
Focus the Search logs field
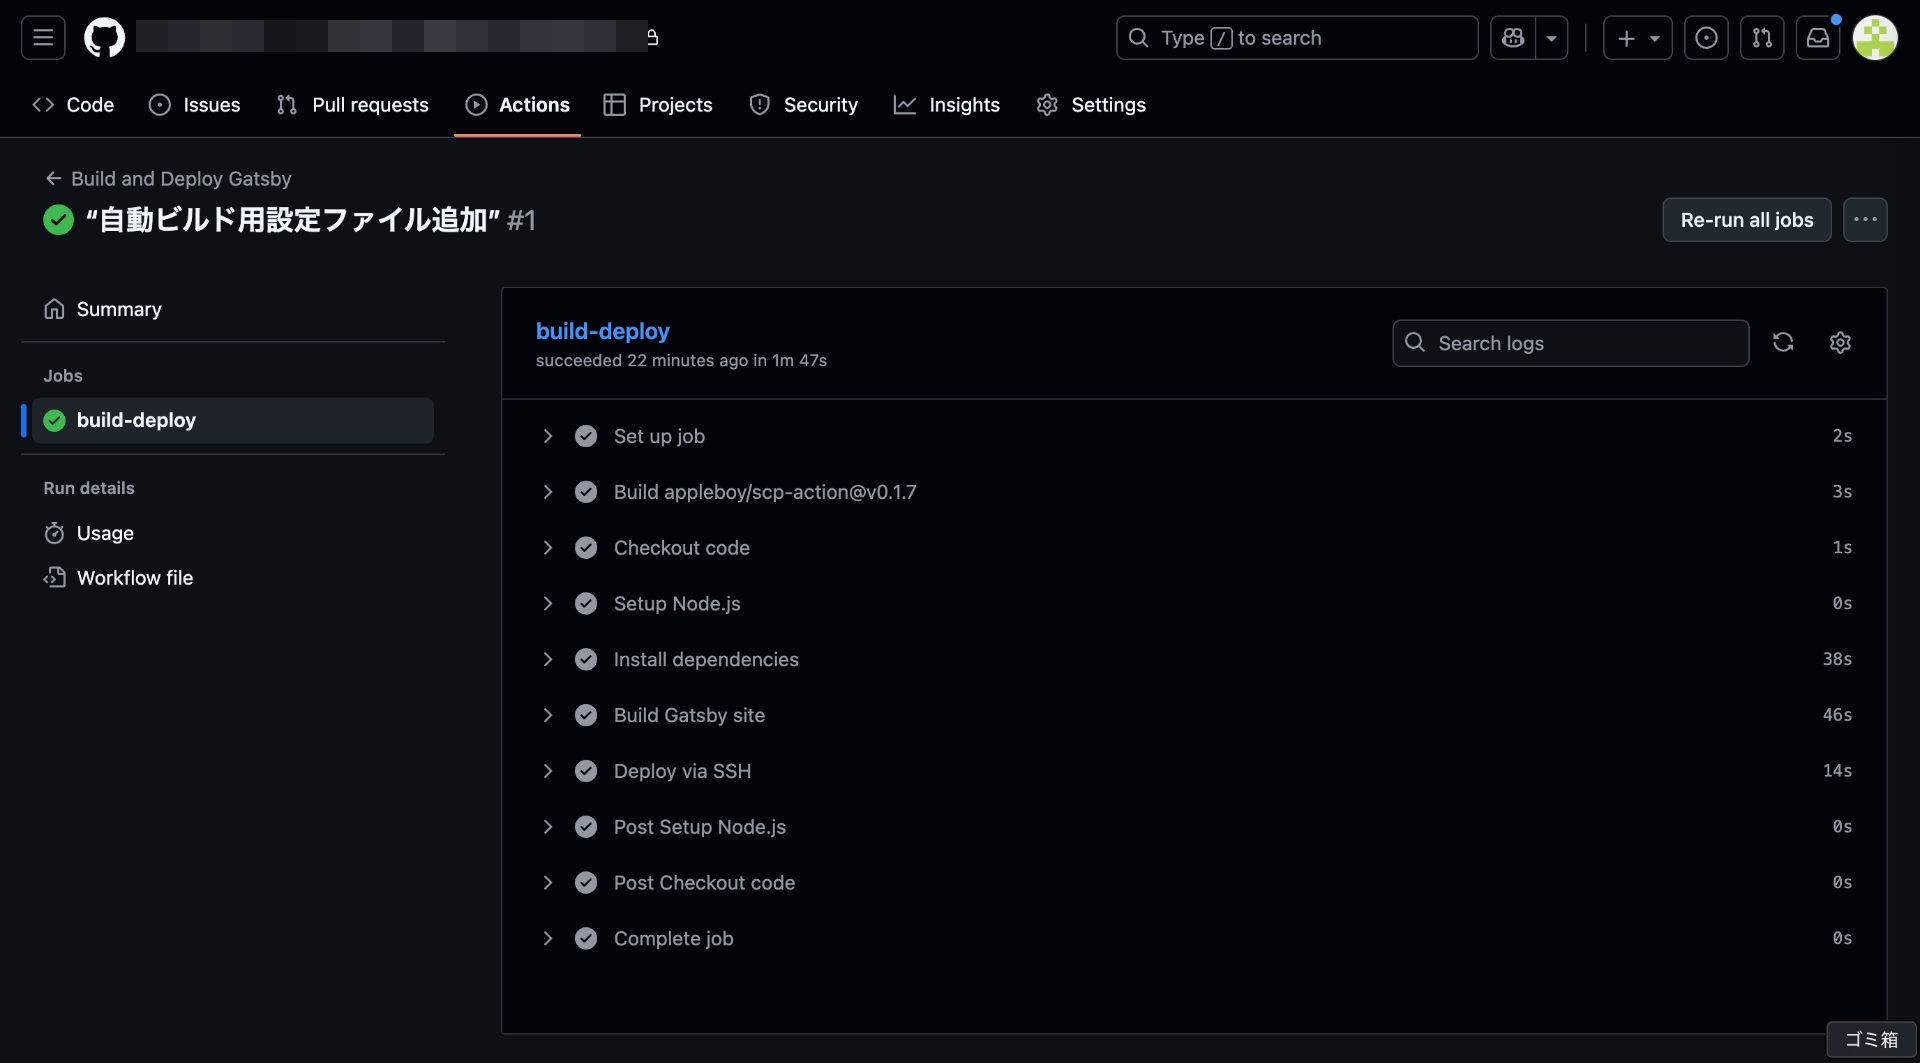point(1570,343)
